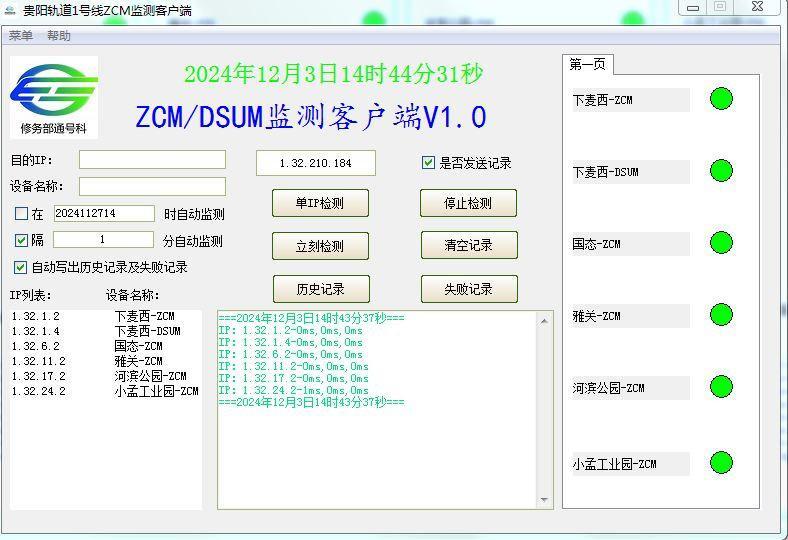The width and height of the screenshot is (788, 540).
Task: Click the green indicator next to 国态-ZCM
Action: pos(721,243)
